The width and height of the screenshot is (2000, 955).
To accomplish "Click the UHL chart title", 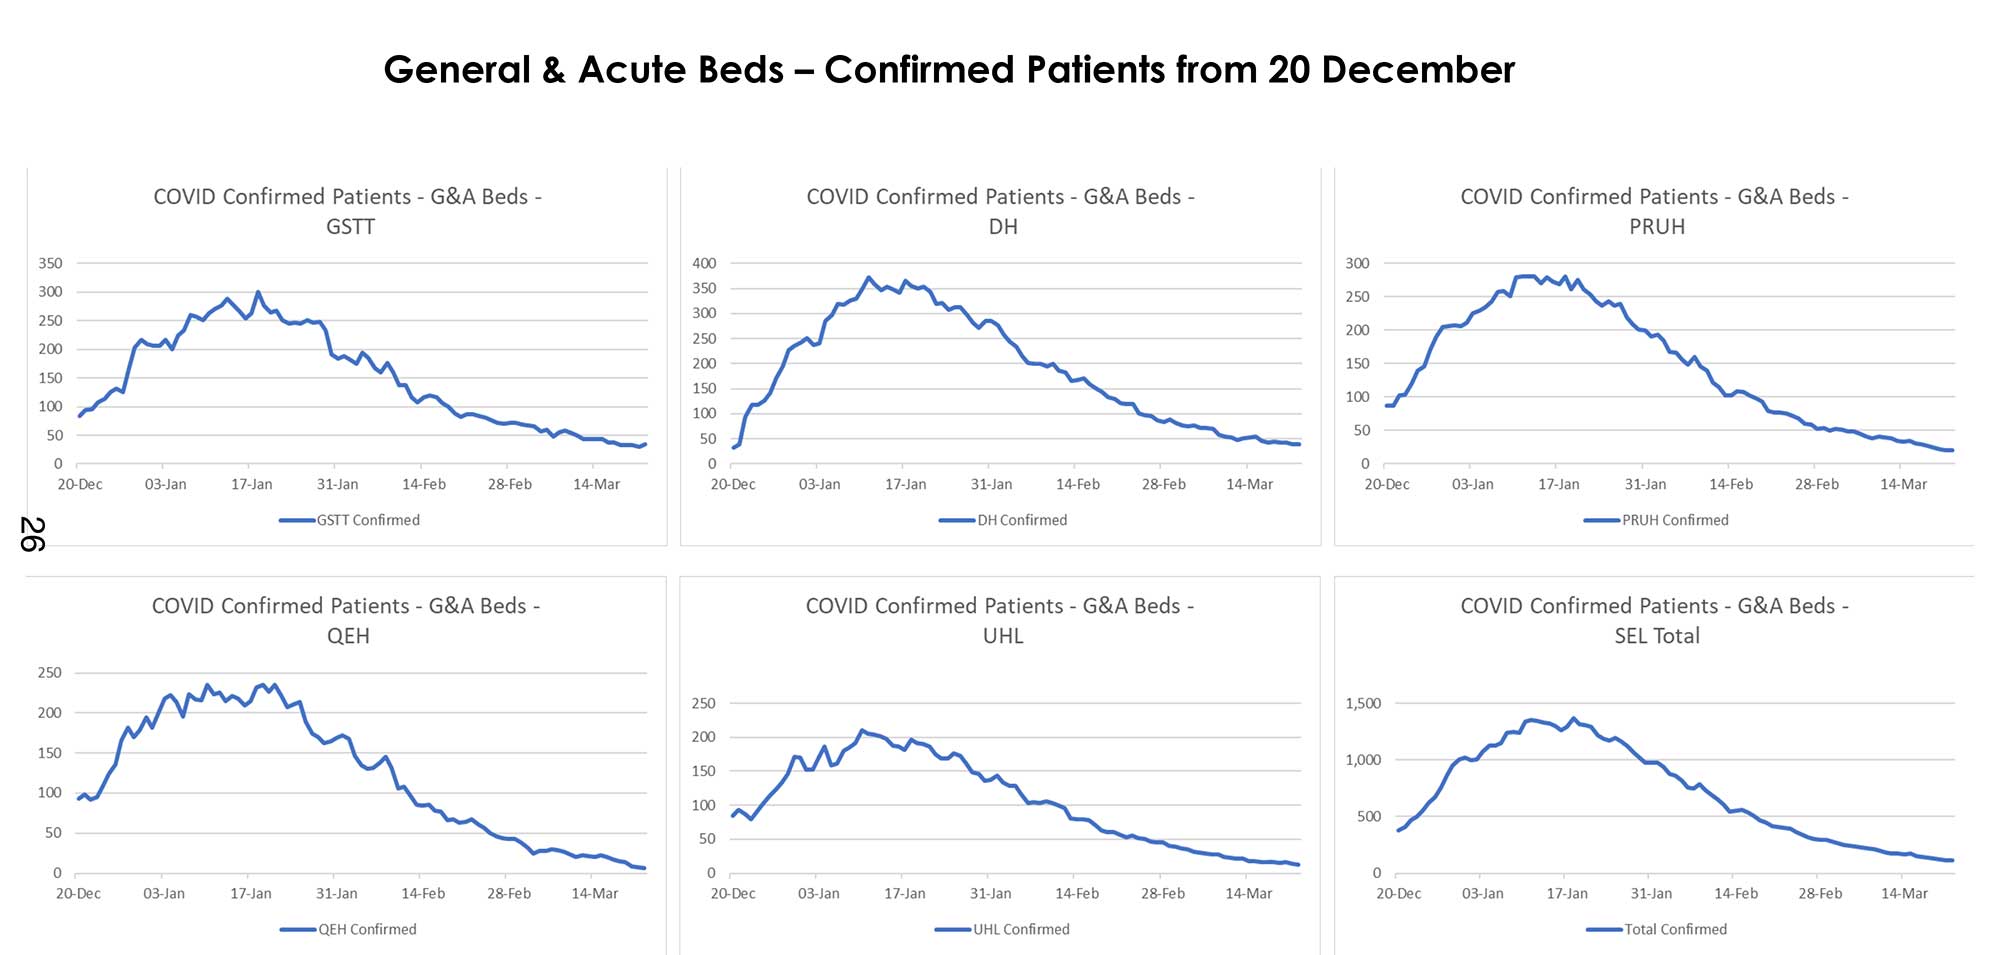I will [1000, 620].
